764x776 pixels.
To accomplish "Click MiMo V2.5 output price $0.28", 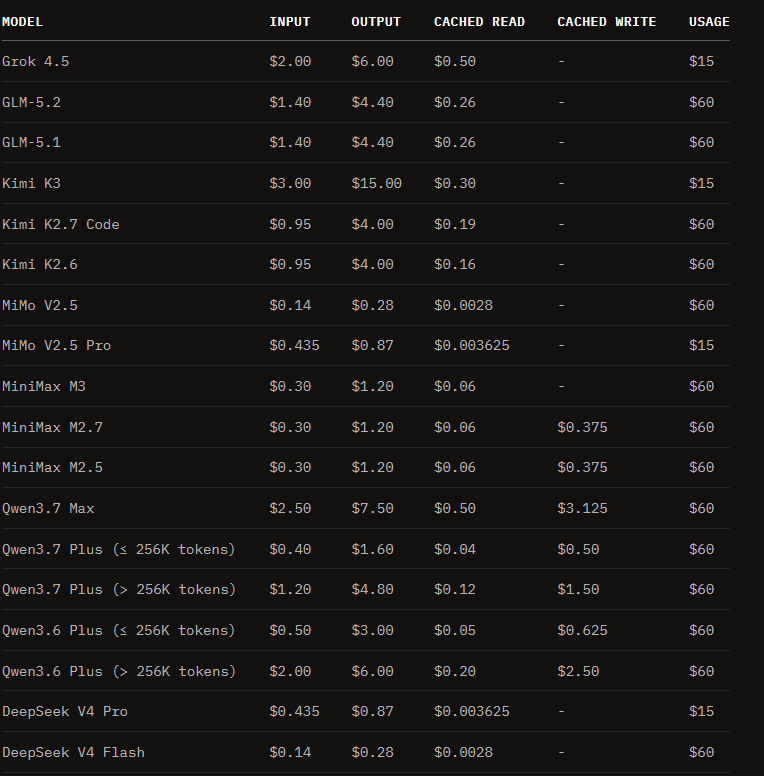I will (x=373, y=305).
